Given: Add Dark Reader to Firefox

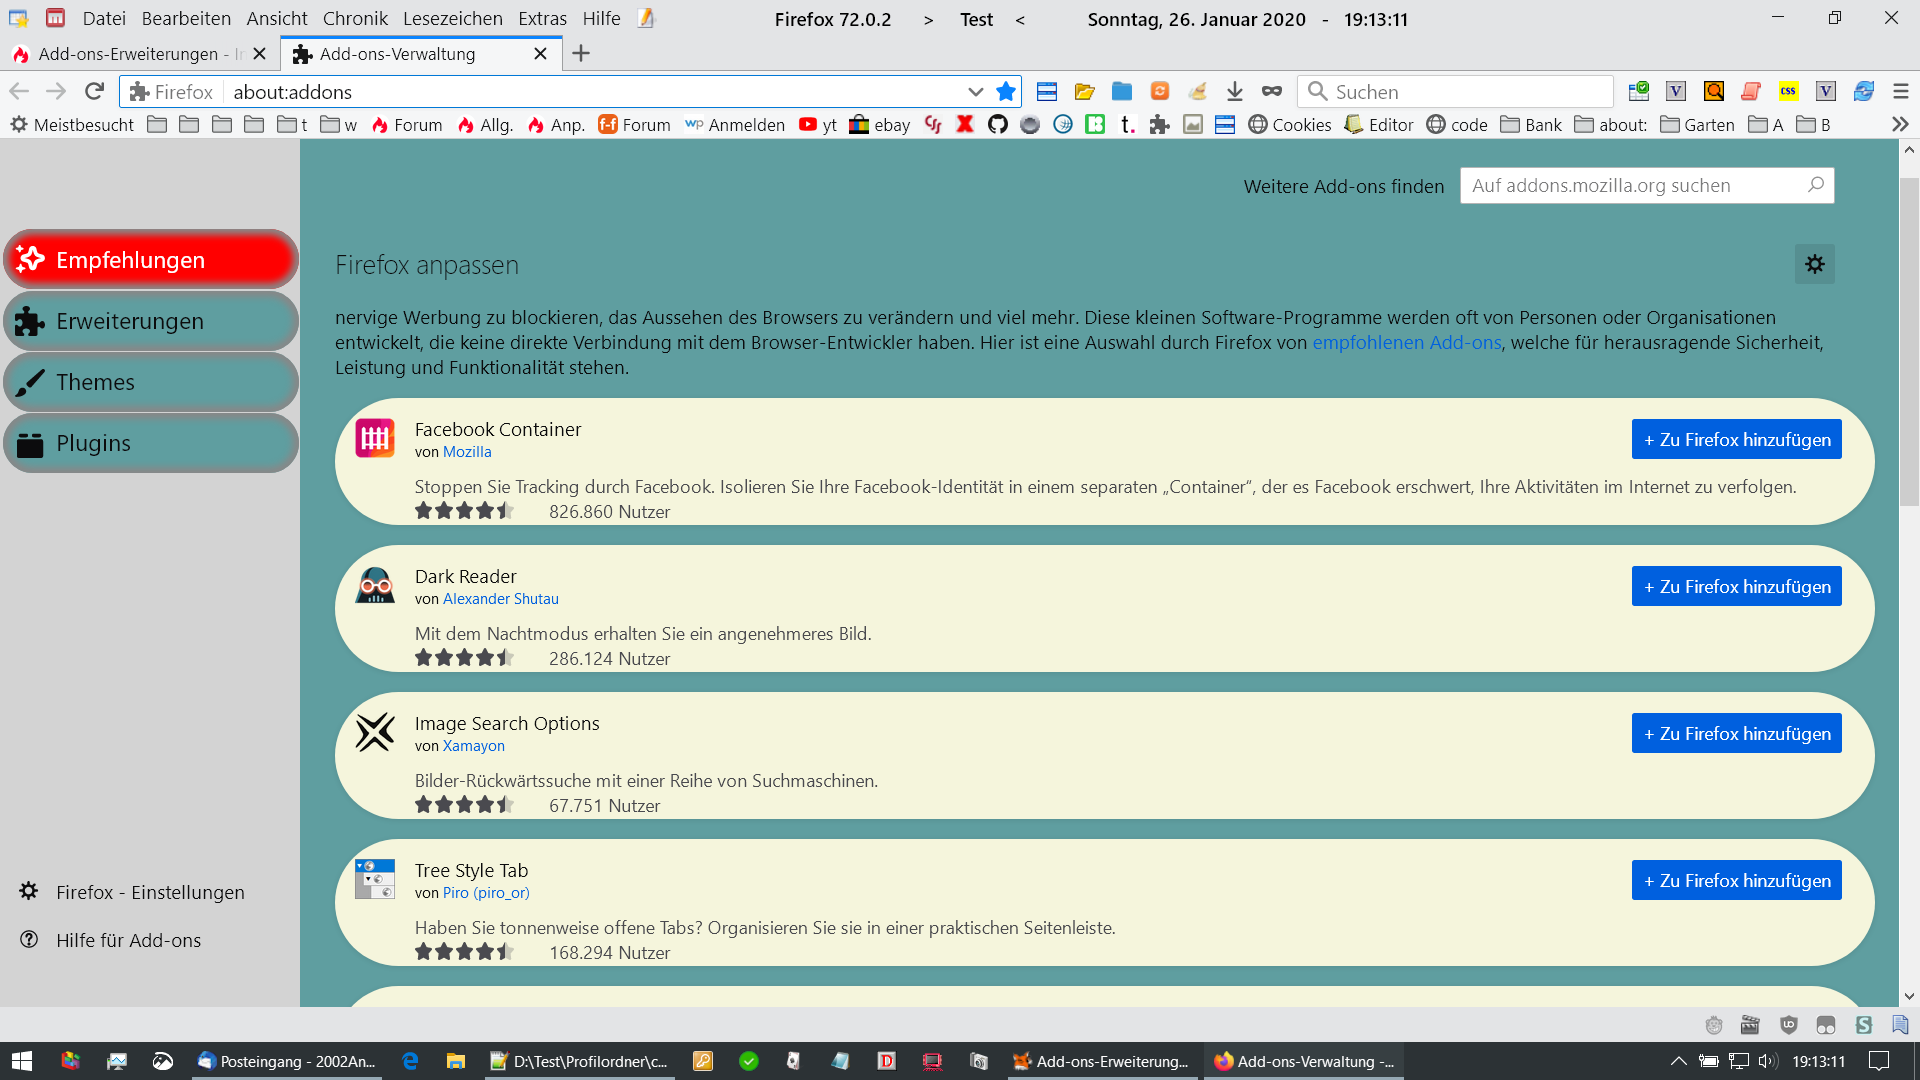Looking at the screenshot, I should (1736, 587).
